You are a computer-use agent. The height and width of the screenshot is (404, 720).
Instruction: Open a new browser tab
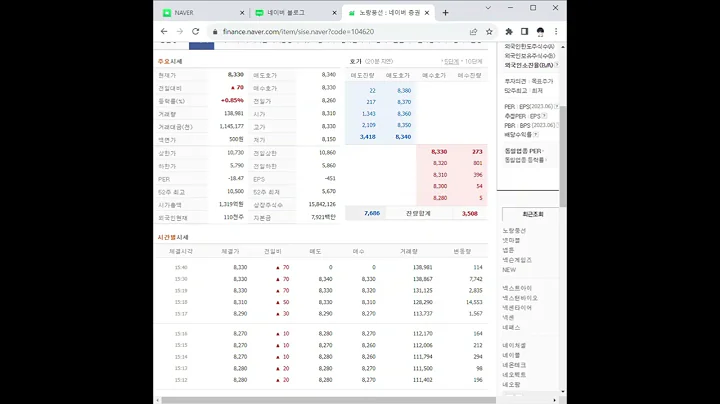pyautogui.click(x=445, y=13)
